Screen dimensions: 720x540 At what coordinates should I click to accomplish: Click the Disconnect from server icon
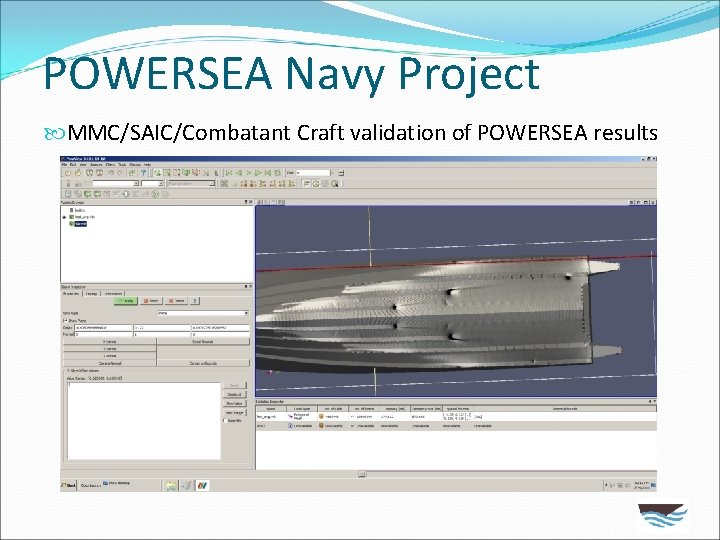click(99, 173)
